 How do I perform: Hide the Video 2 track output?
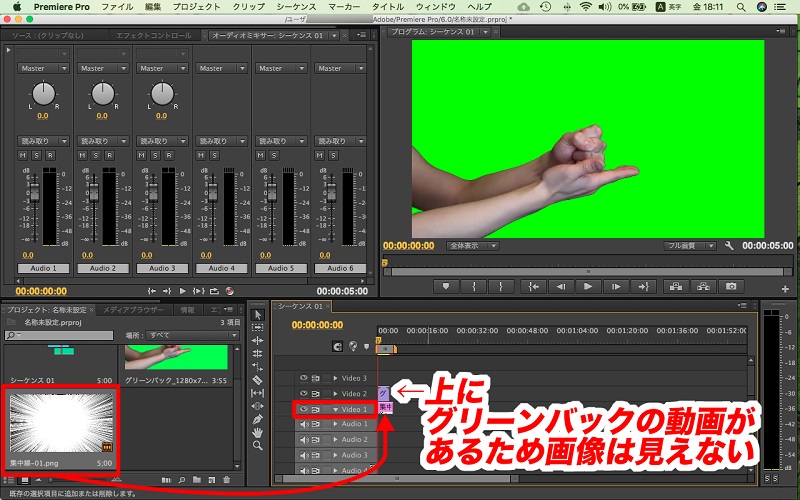304,393
